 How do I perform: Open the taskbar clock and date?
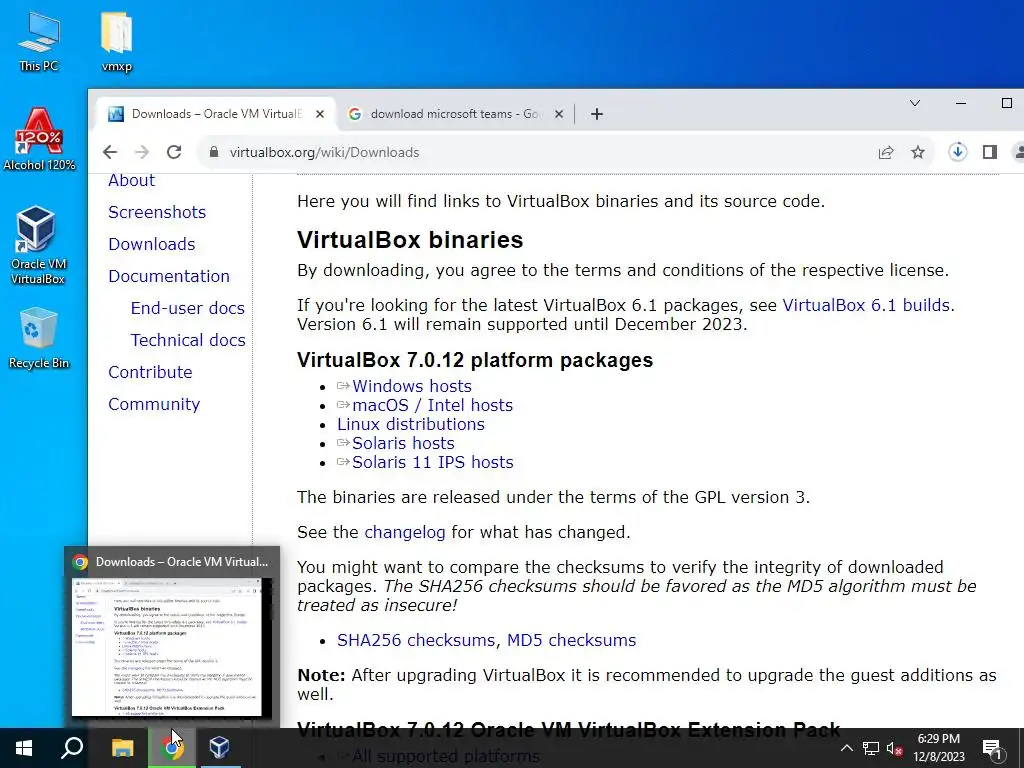(939, 748)
